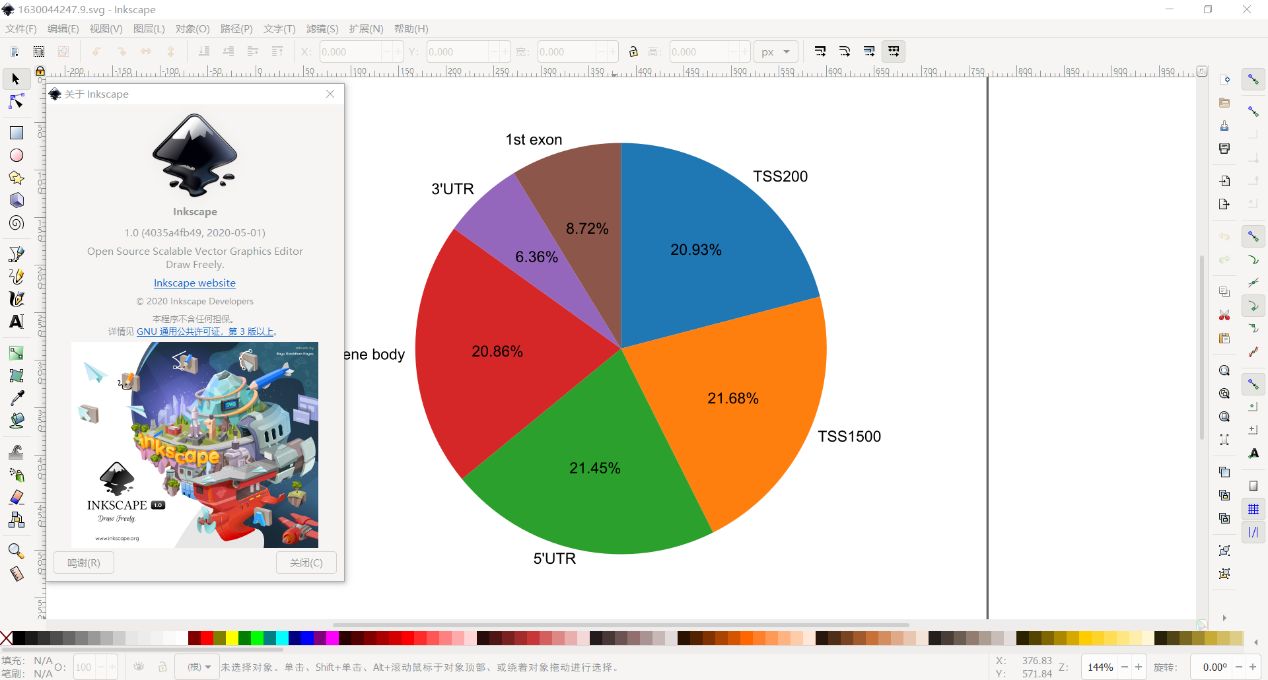Screen dimensions: 1268x680
Task: Select the Rectangle tool
Action: coord(14,131)
